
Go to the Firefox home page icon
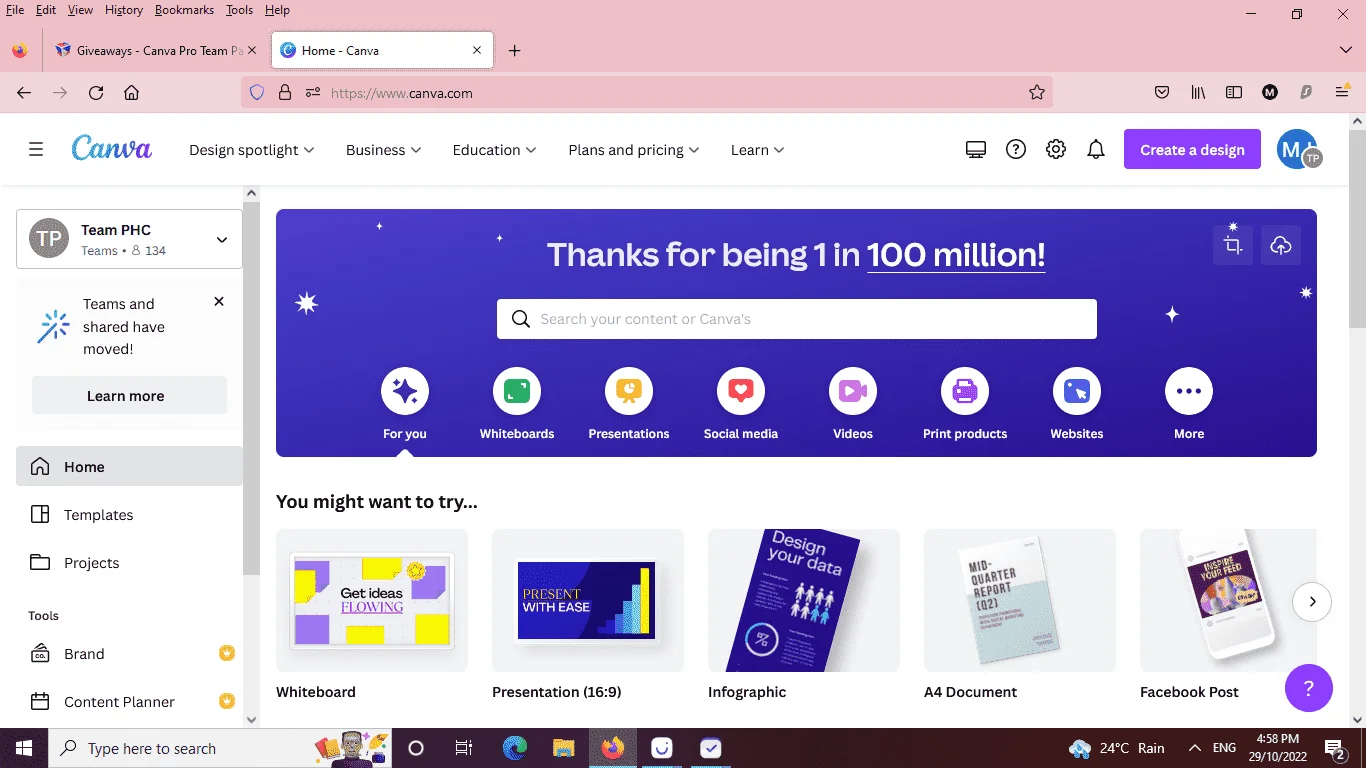[131, 93]
